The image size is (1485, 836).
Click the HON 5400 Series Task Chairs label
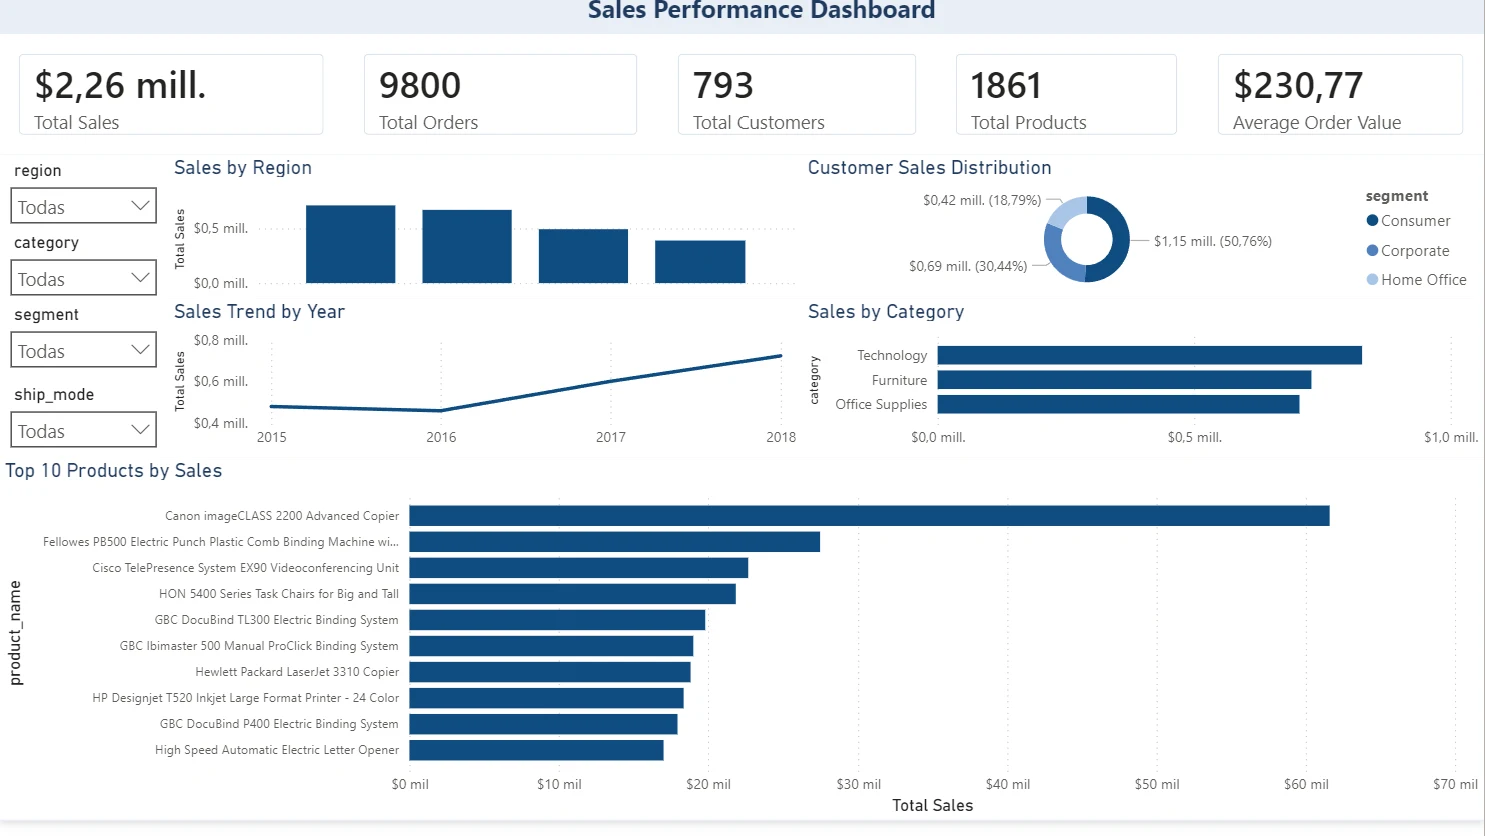[279, 594]
